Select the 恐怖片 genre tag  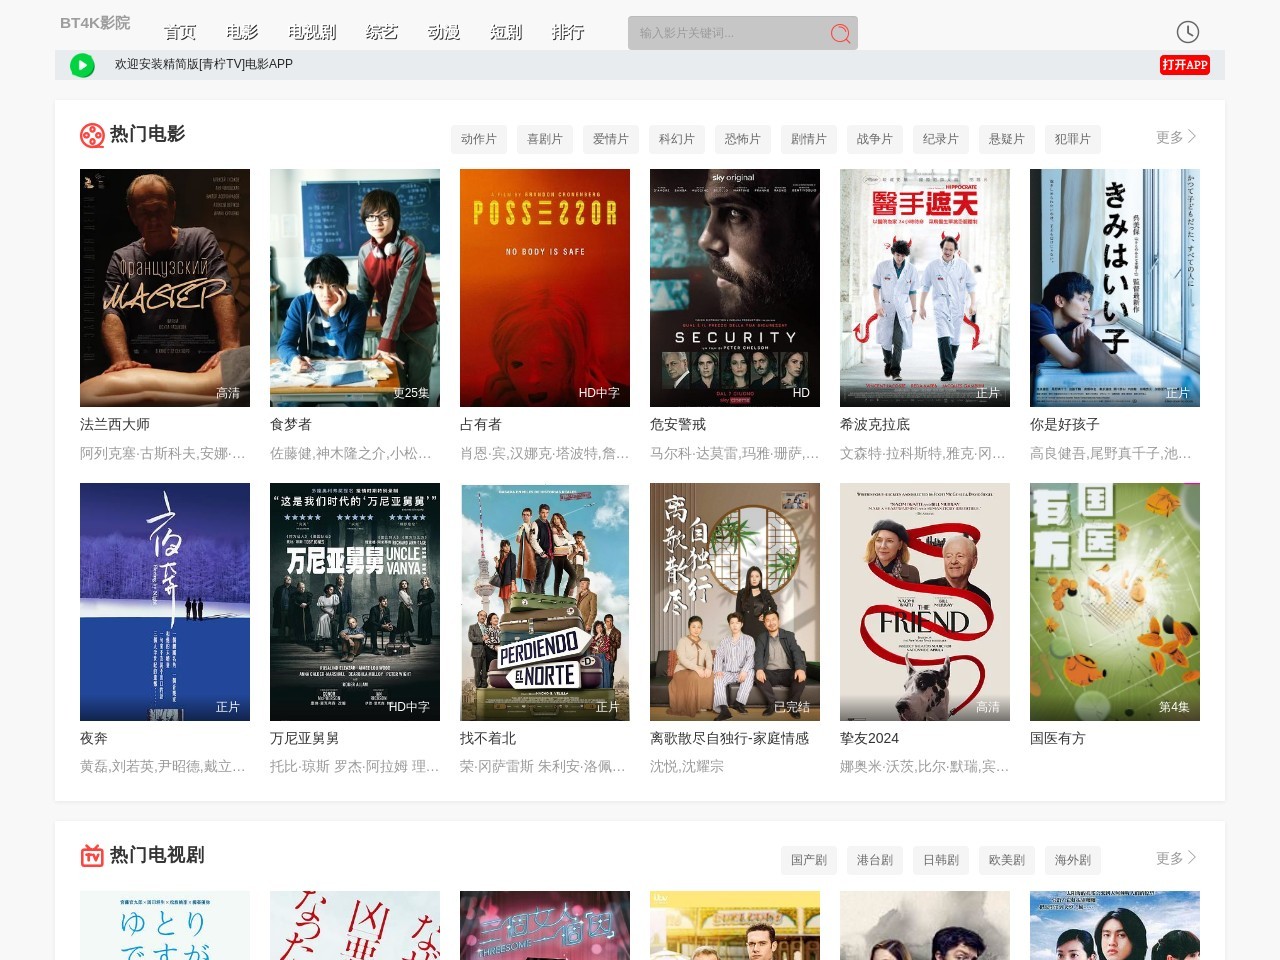[x=742, y=139]
